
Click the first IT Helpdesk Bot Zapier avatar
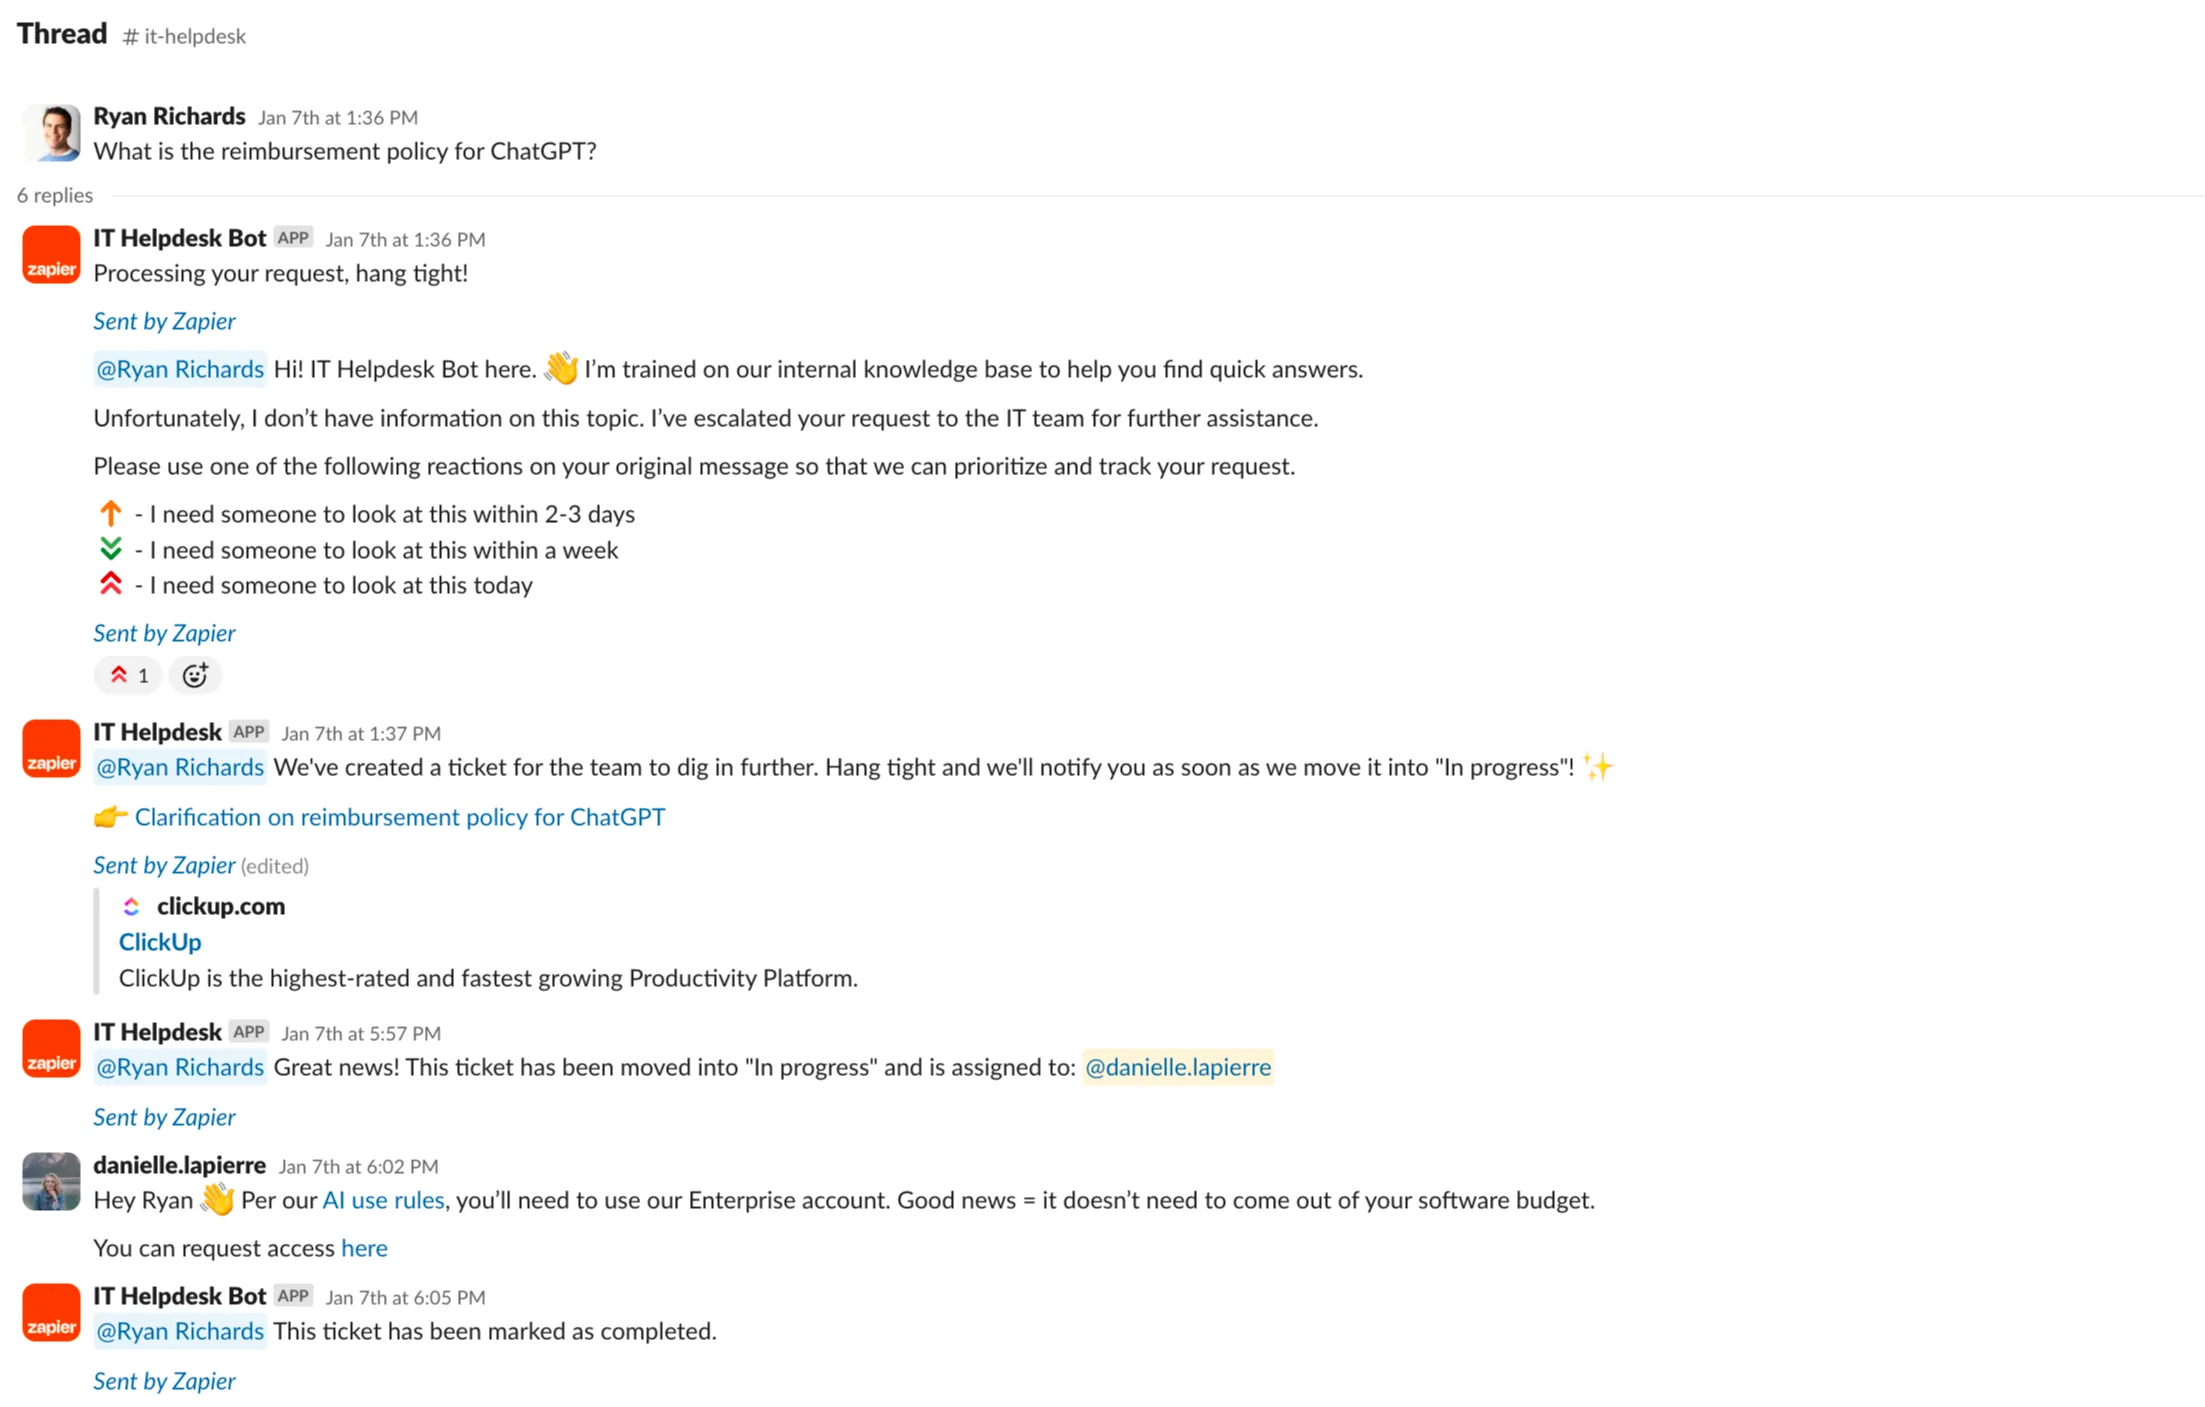(x=51, y=255)
